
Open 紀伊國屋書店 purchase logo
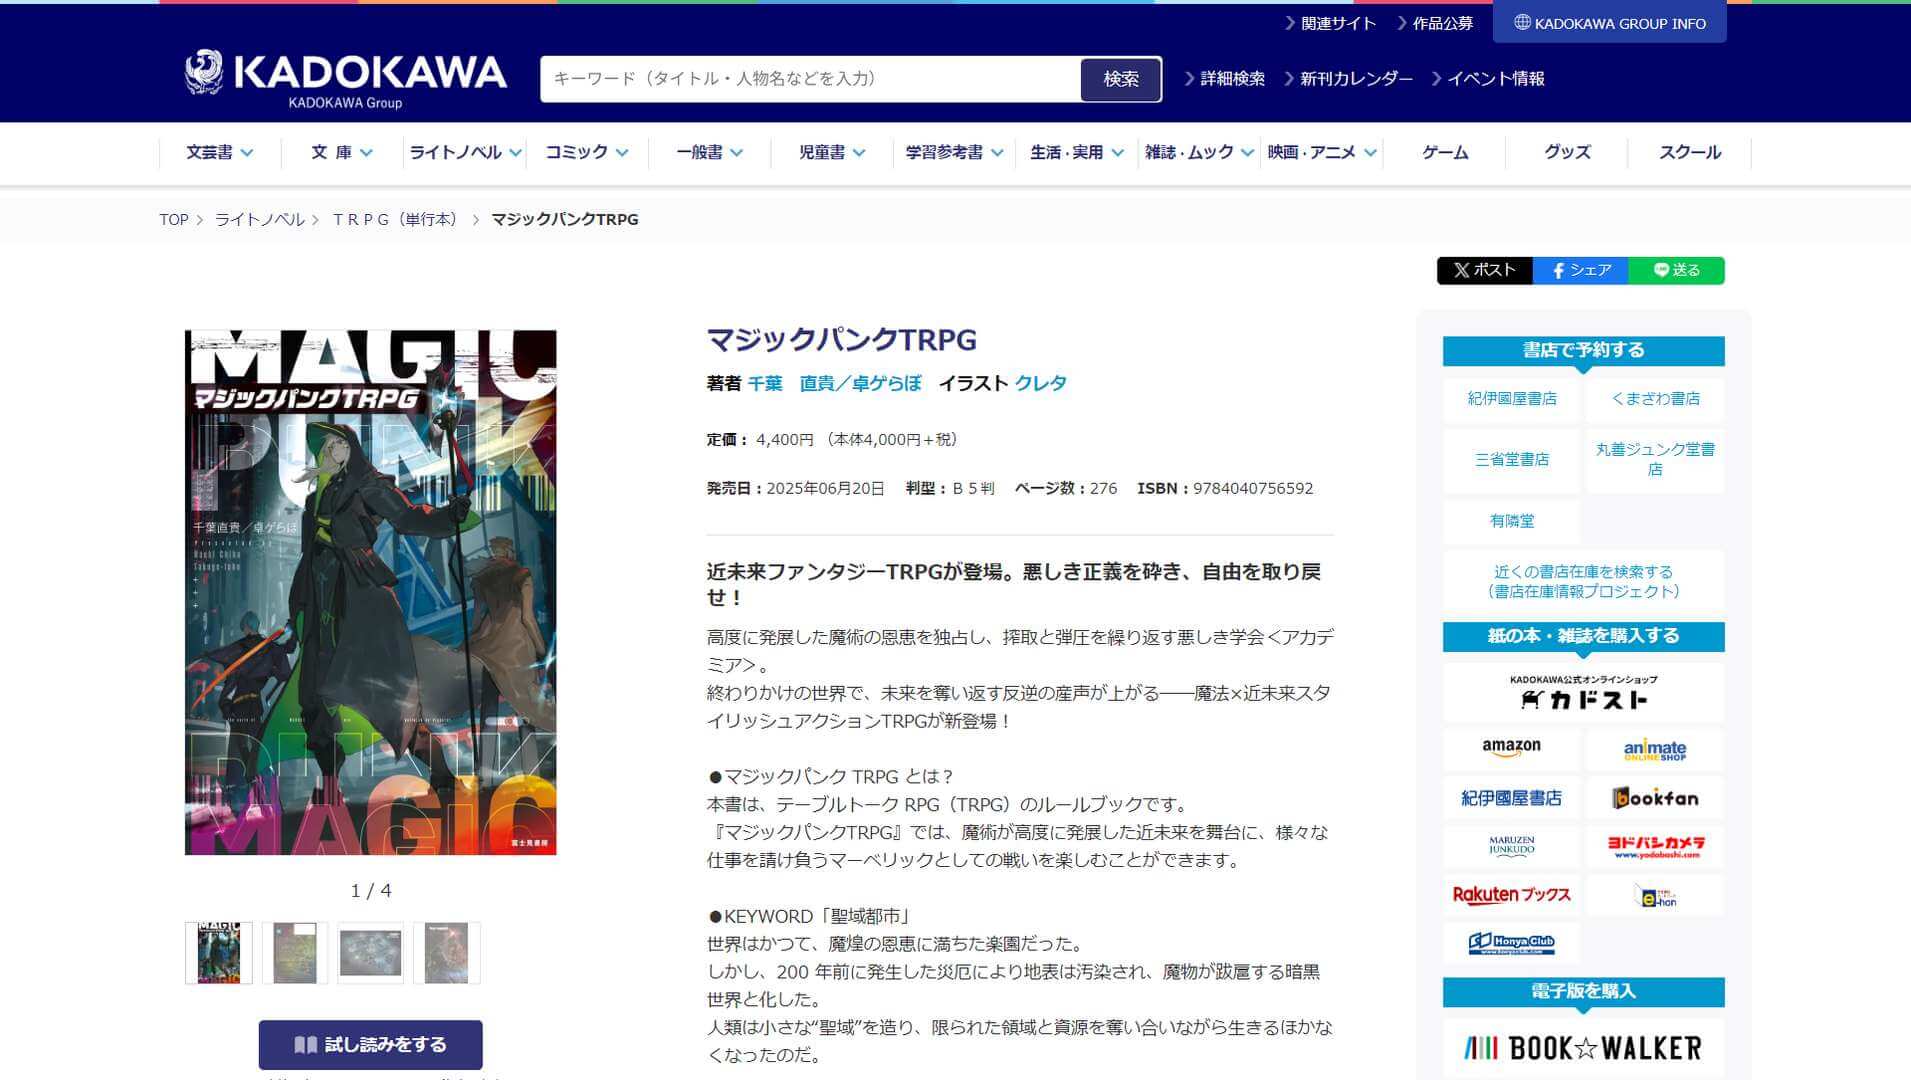[x=1511, y=798]
